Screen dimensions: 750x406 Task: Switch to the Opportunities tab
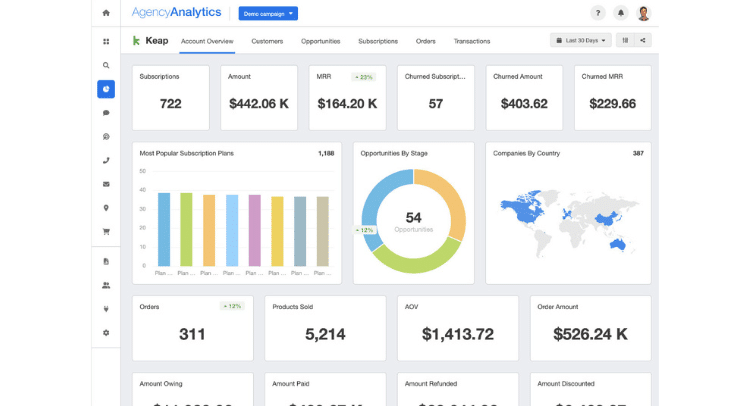point(320,41)
